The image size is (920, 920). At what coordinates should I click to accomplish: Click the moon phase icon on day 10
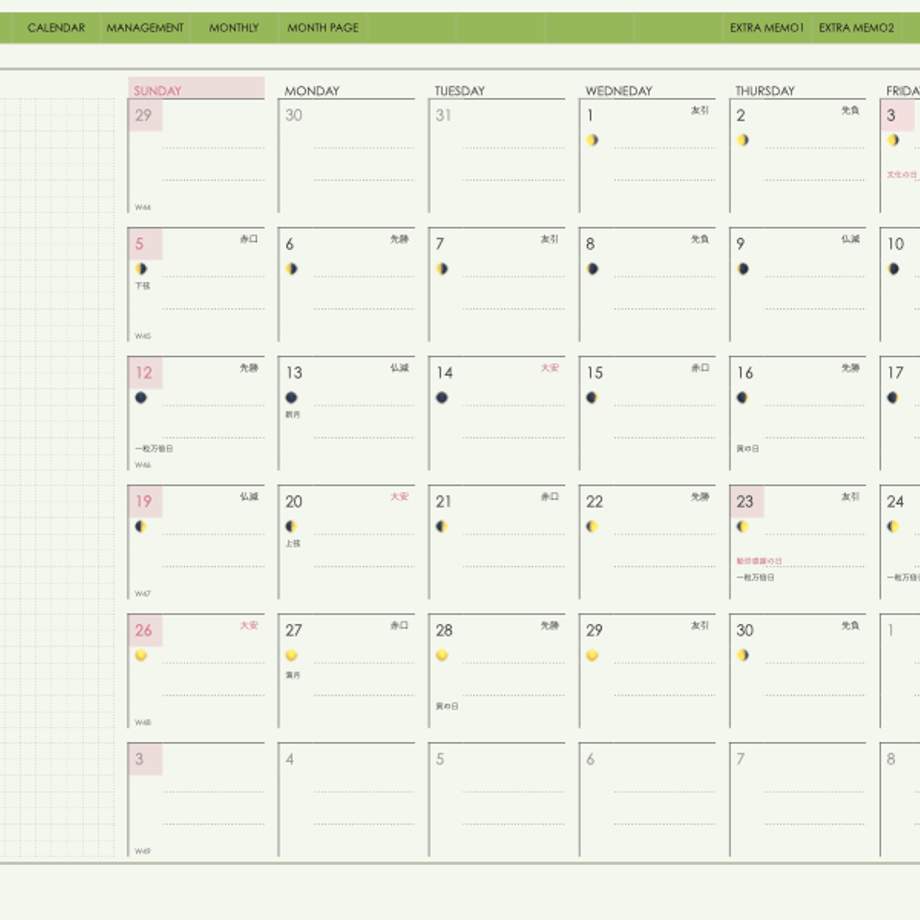pos(893,269)
